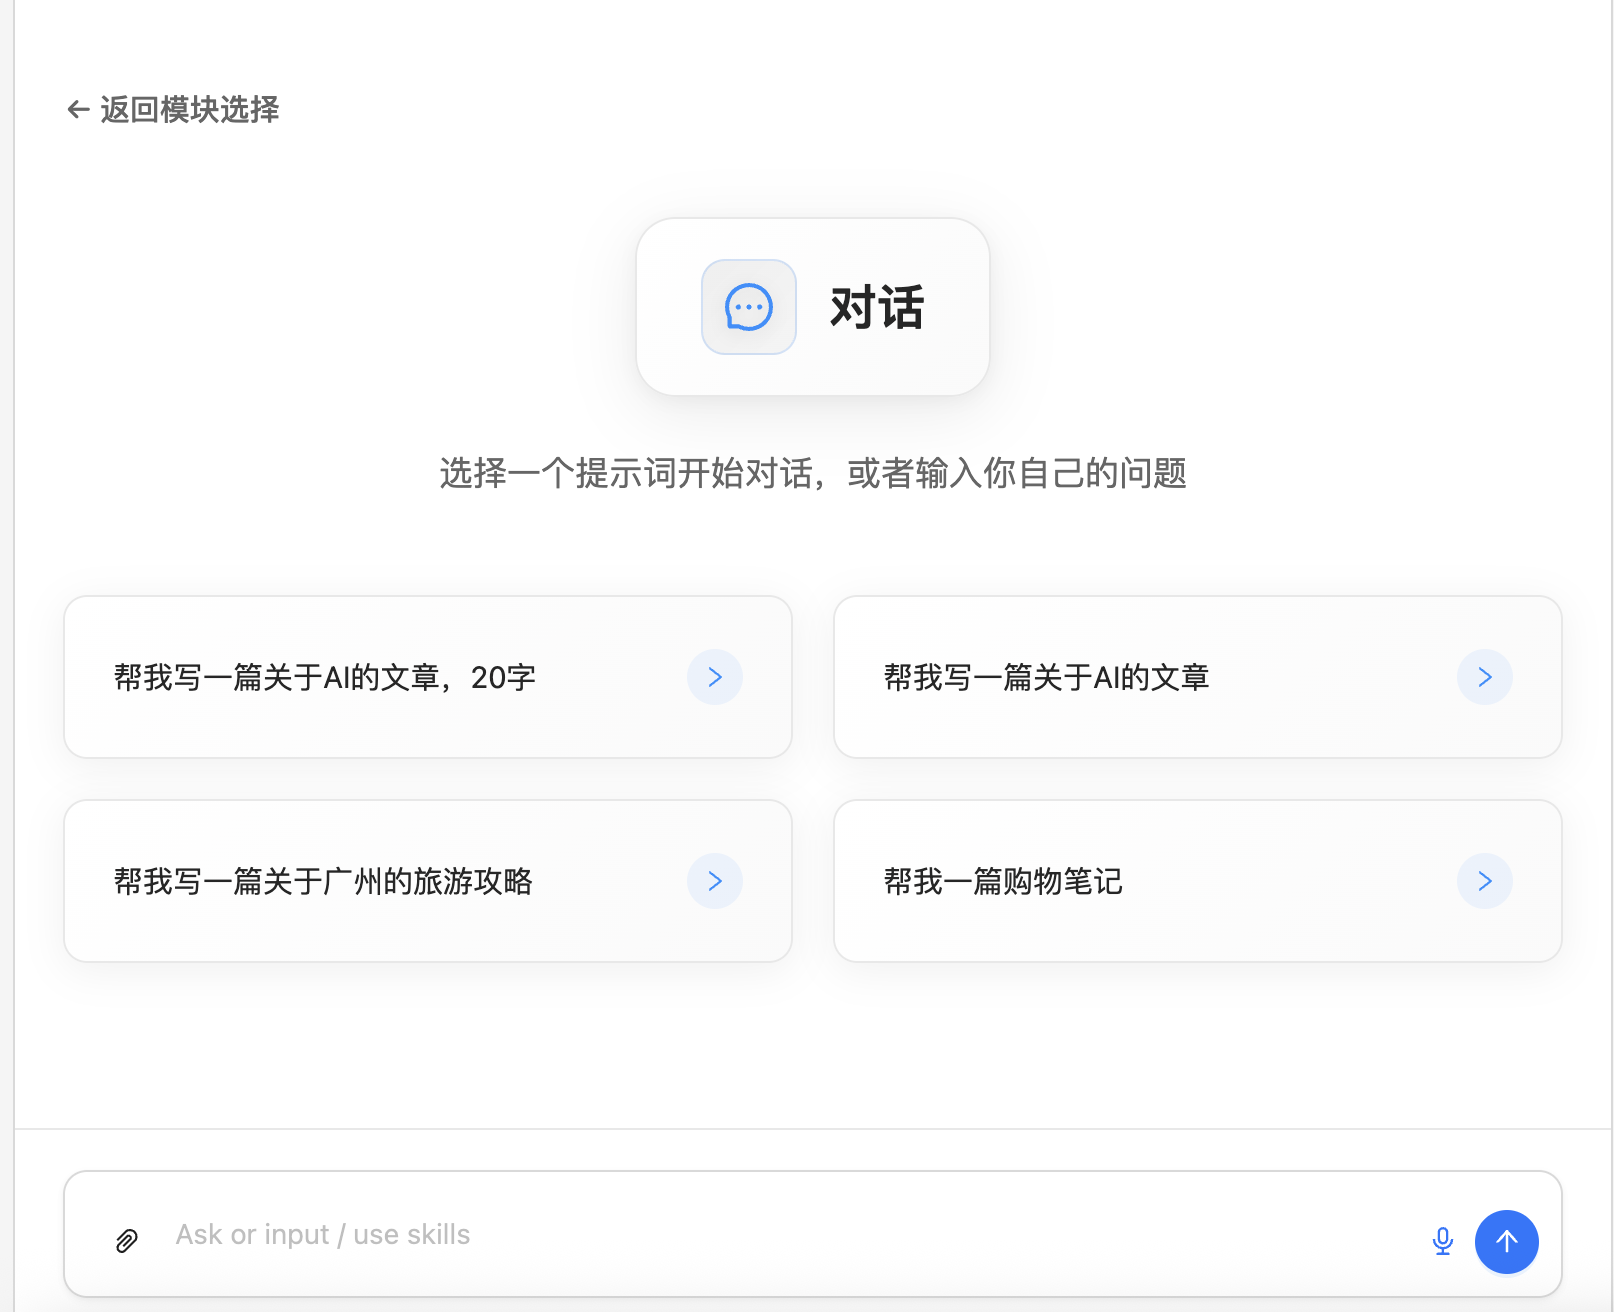This screenshot has height=1312, width=1614.
Task: Click the back arrow icon
Action: 78,109
